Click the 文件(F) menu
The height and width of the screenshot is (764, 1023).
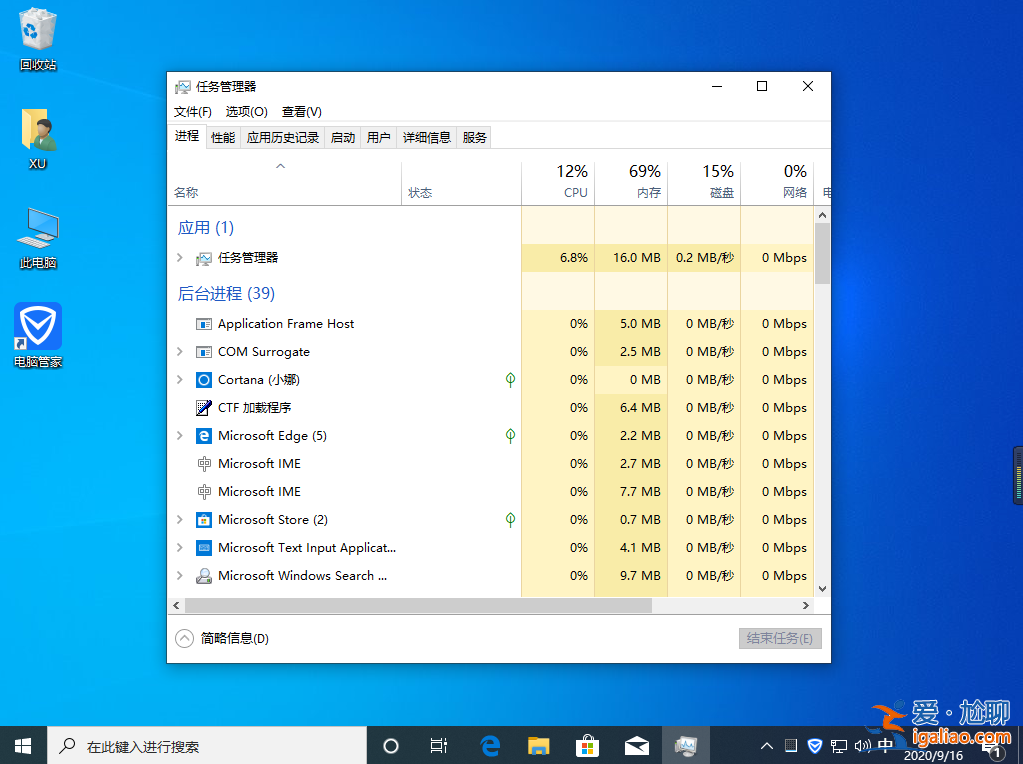pyautogui.click(x=193, y=111)
